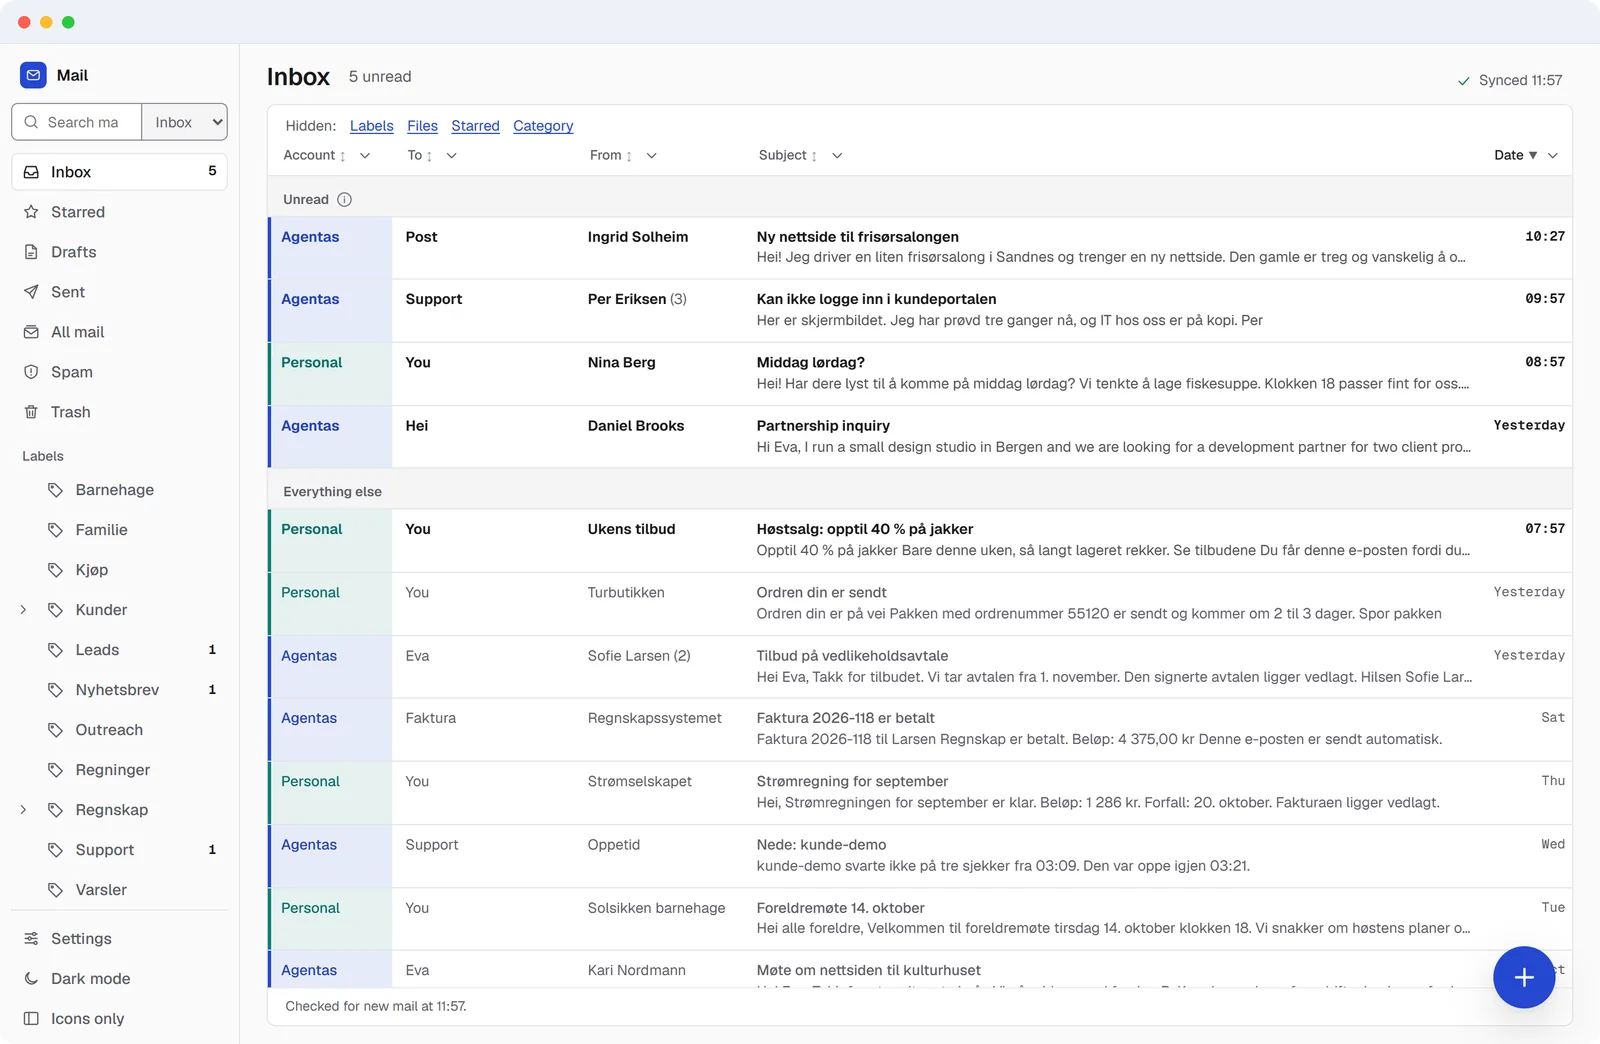Image resolution: width=1600 pixels, height=1044 pixels.
Task: Click the Spam shield icon
Action: click(x=31, y=372)
